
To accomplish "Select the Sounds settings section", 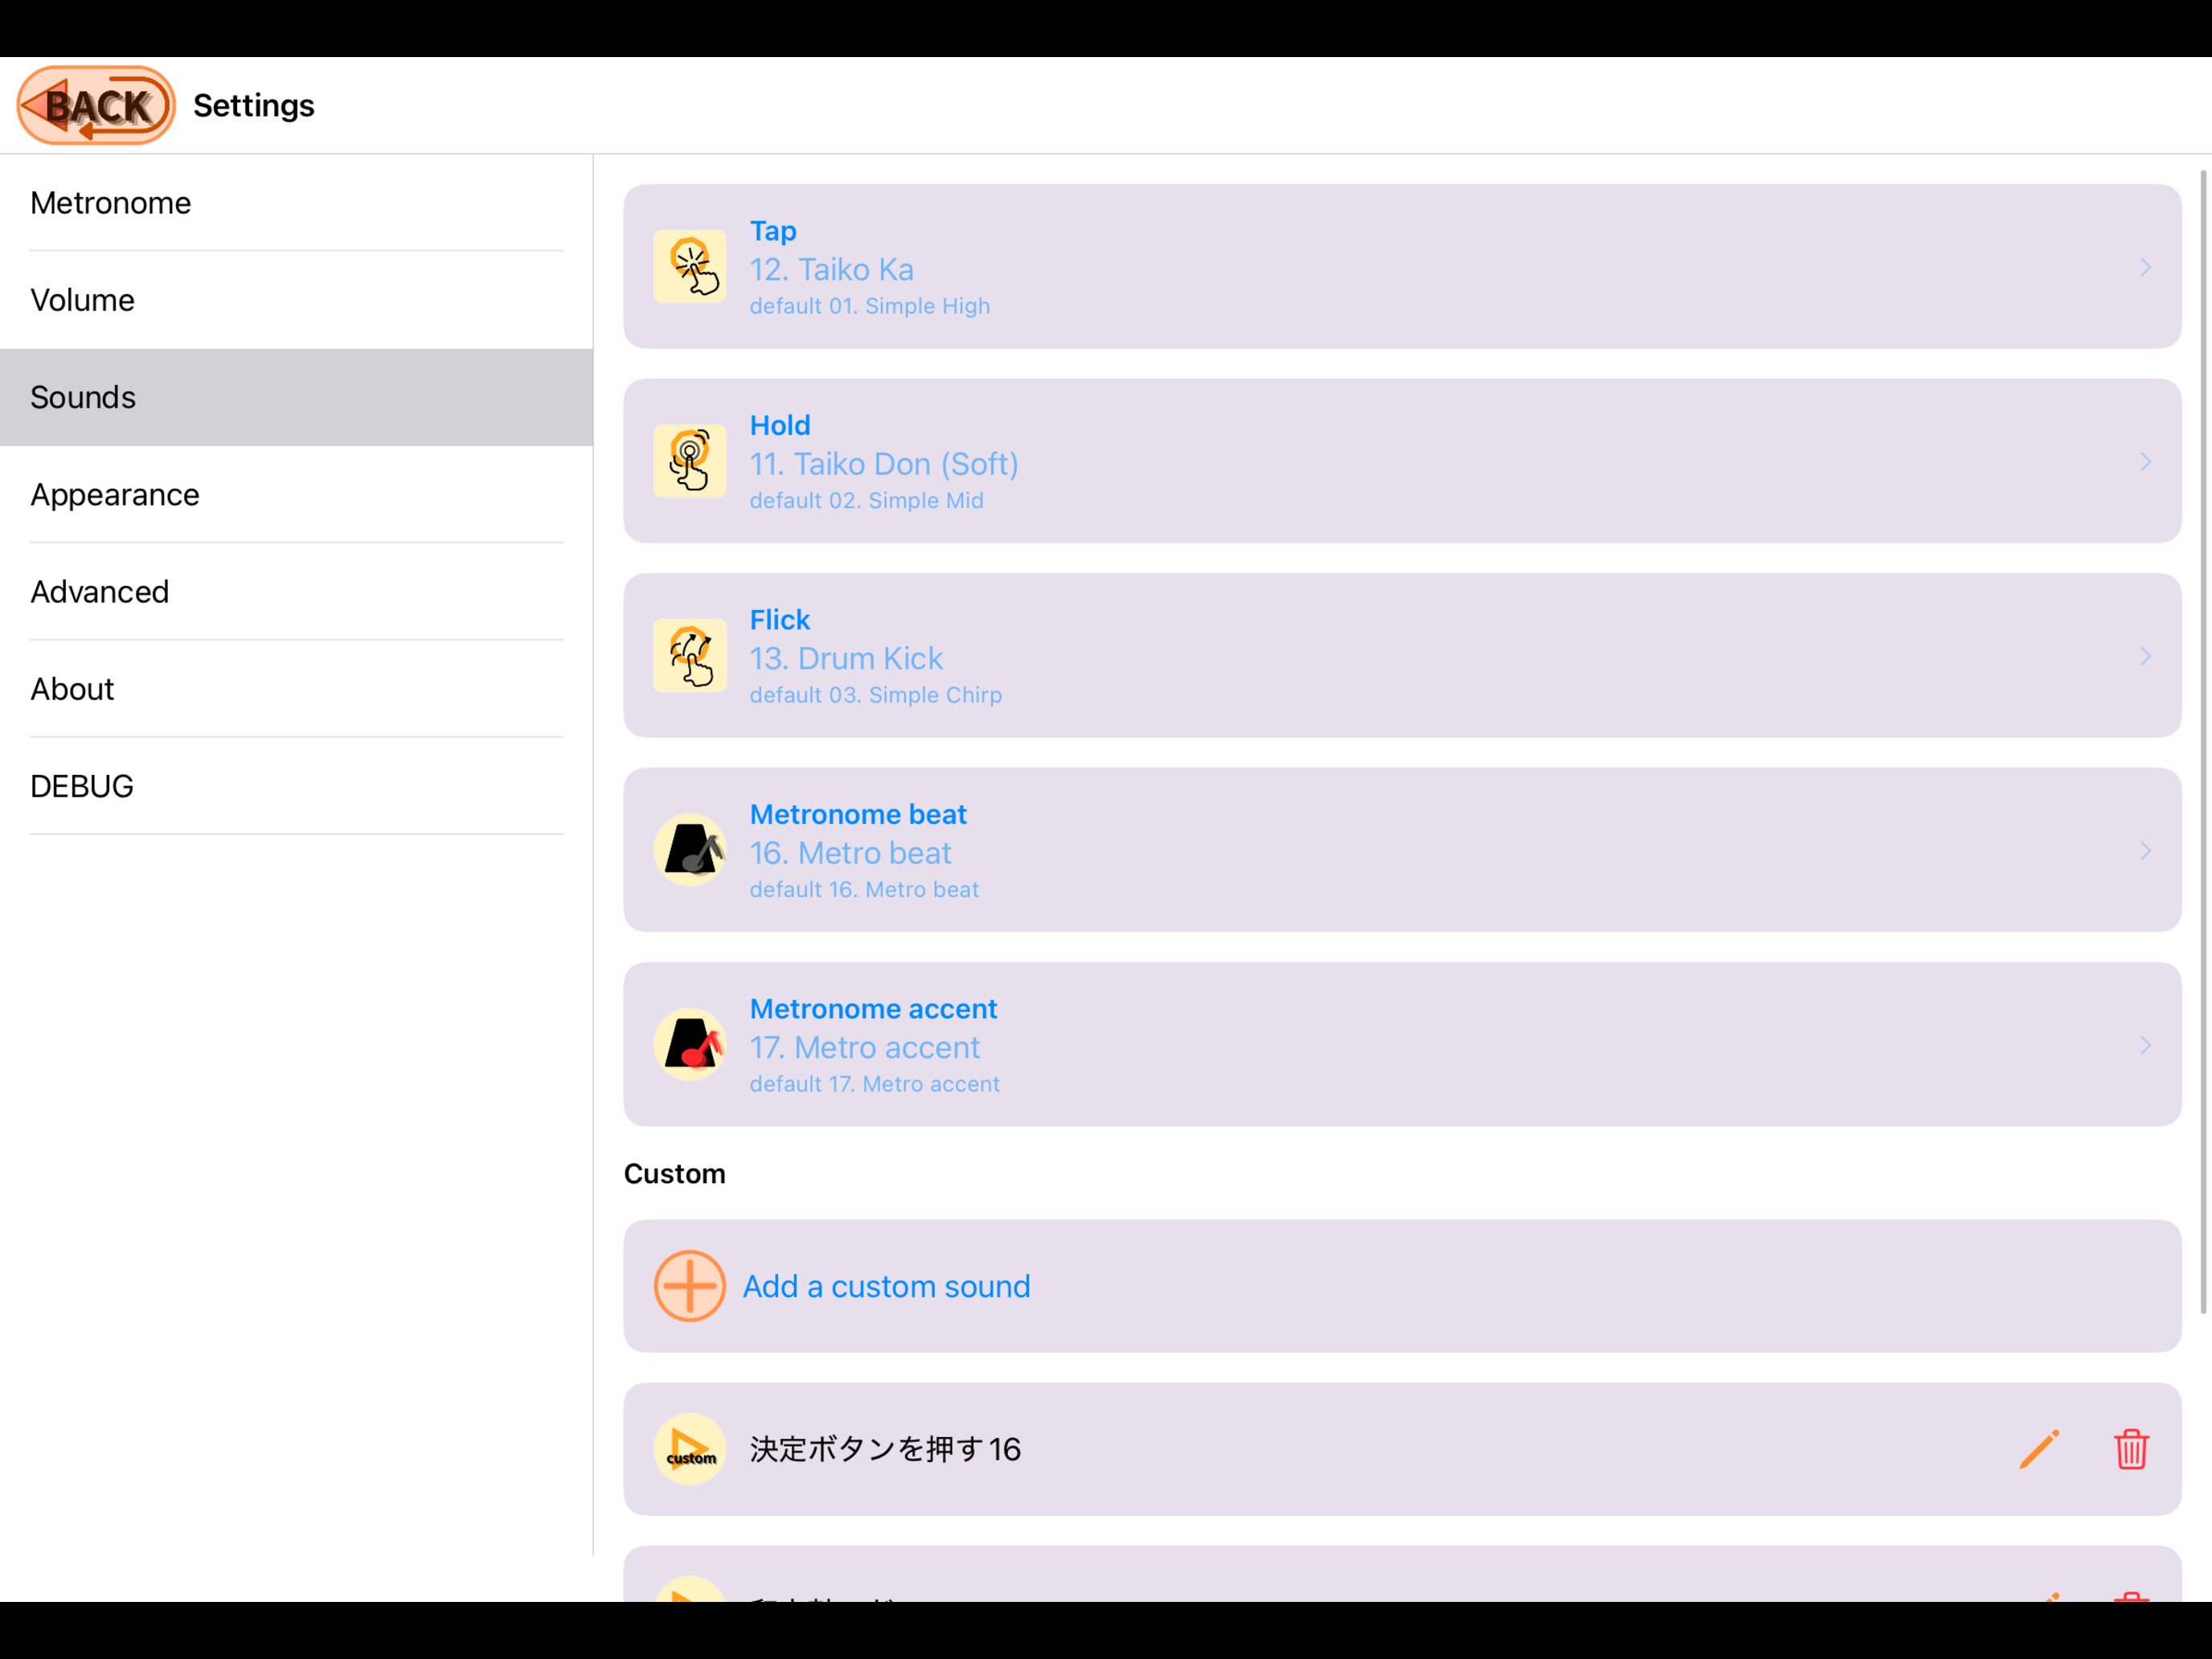I will [296, 397].
